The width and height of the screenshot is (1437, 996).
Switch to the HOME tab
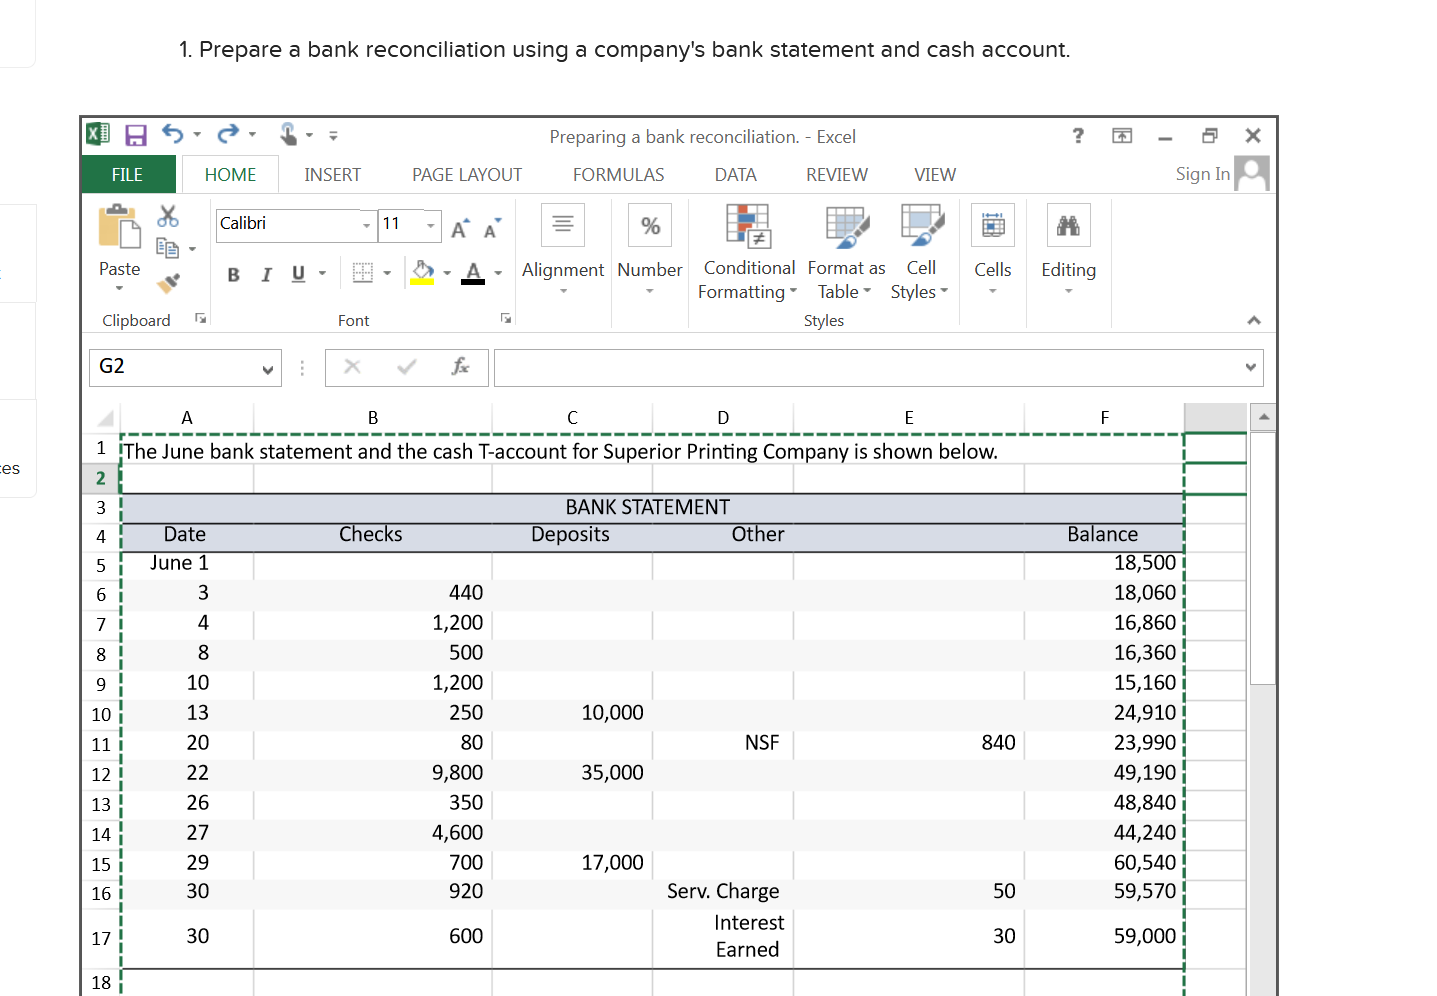tap(230, 174)
